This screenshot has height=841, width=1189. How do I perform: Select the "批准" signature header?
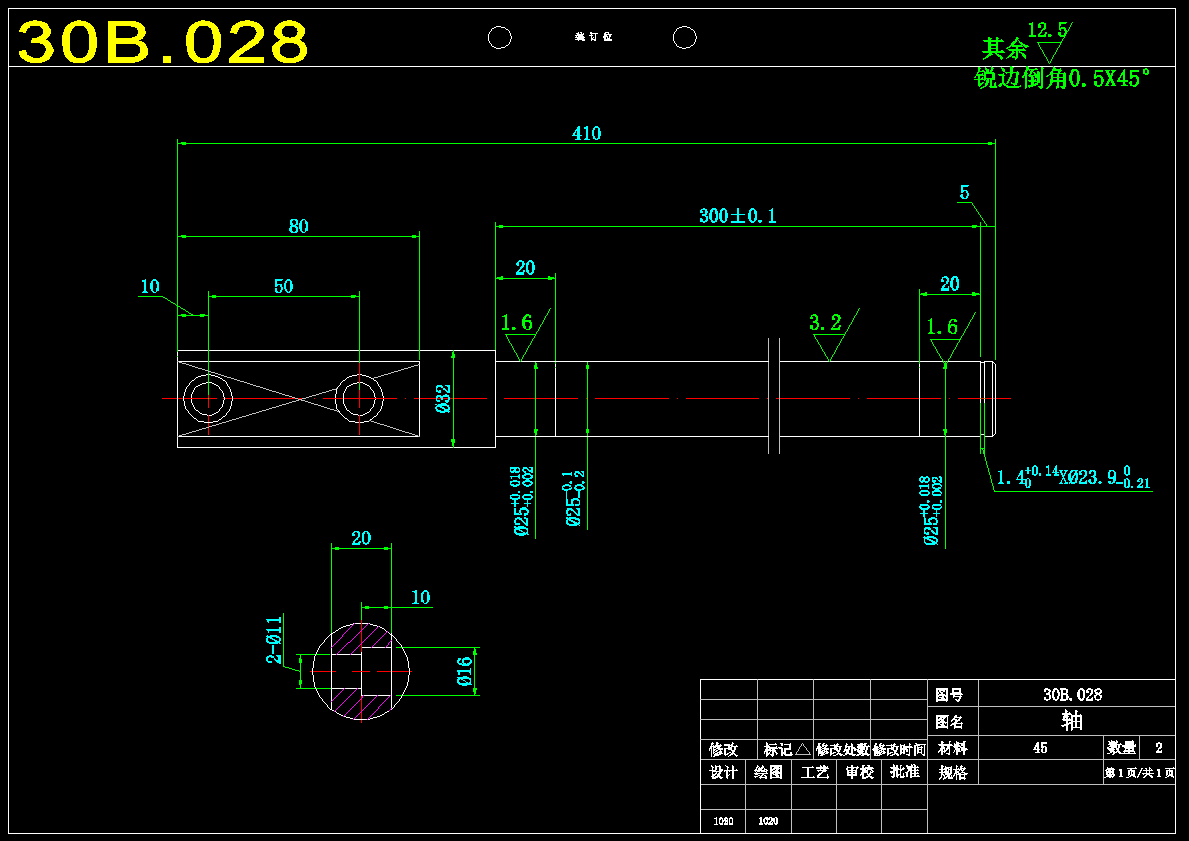pyautogui.click(x=905, y=773)
